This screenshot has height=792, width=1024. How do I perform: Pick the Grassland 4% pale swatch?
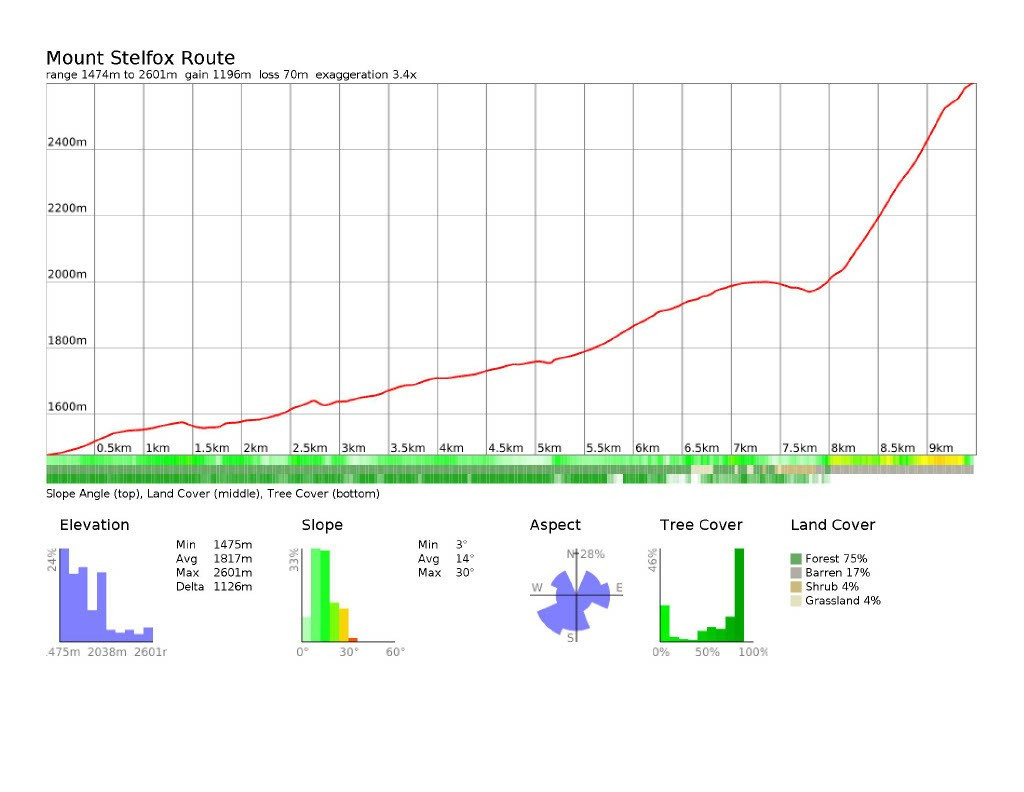click(796, 601)
